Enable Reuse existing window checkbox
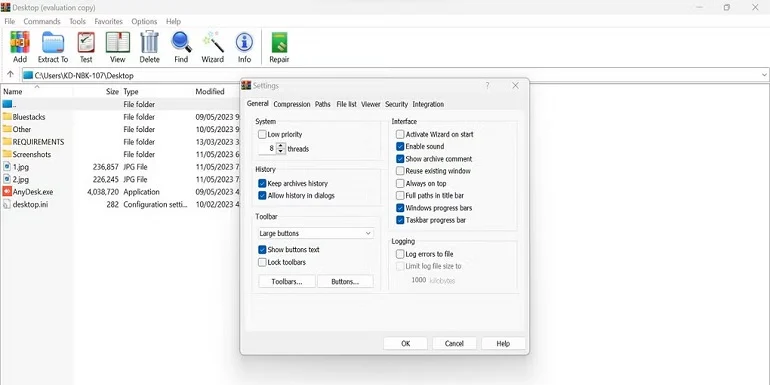This screenshot has height=385, width=770. coord(400,171)
